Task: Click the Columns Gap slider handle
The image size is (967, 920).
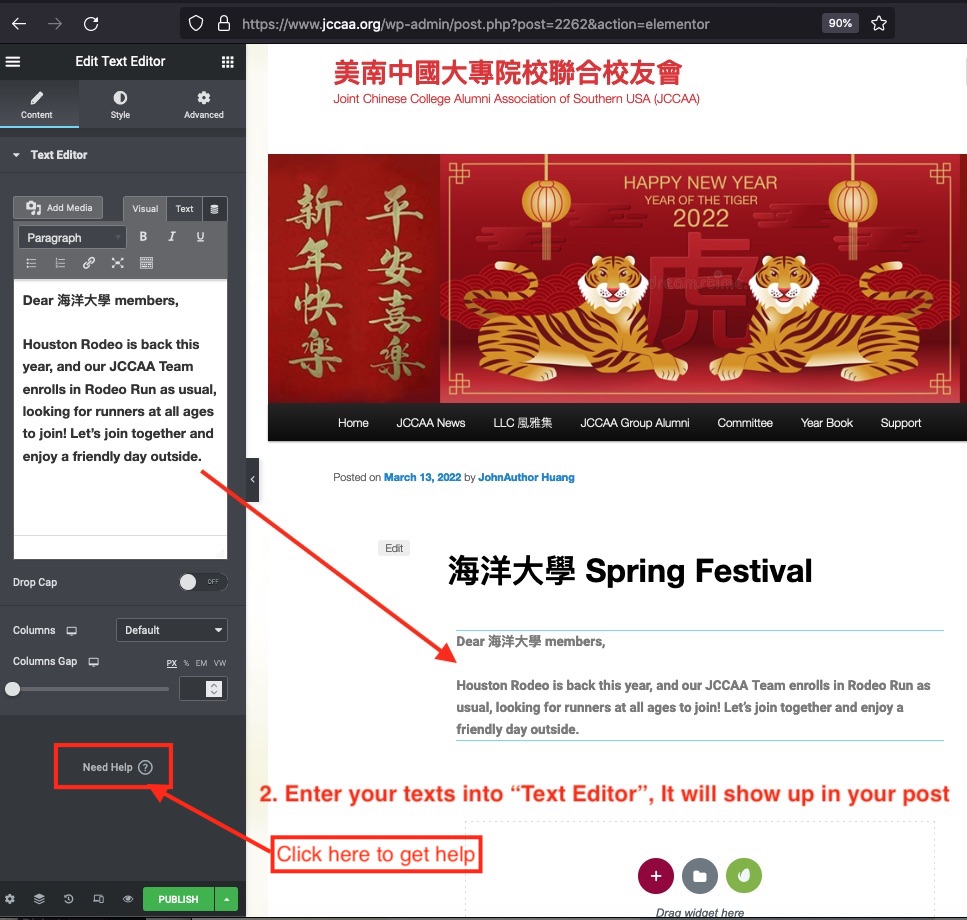Action: coord(12,689)
